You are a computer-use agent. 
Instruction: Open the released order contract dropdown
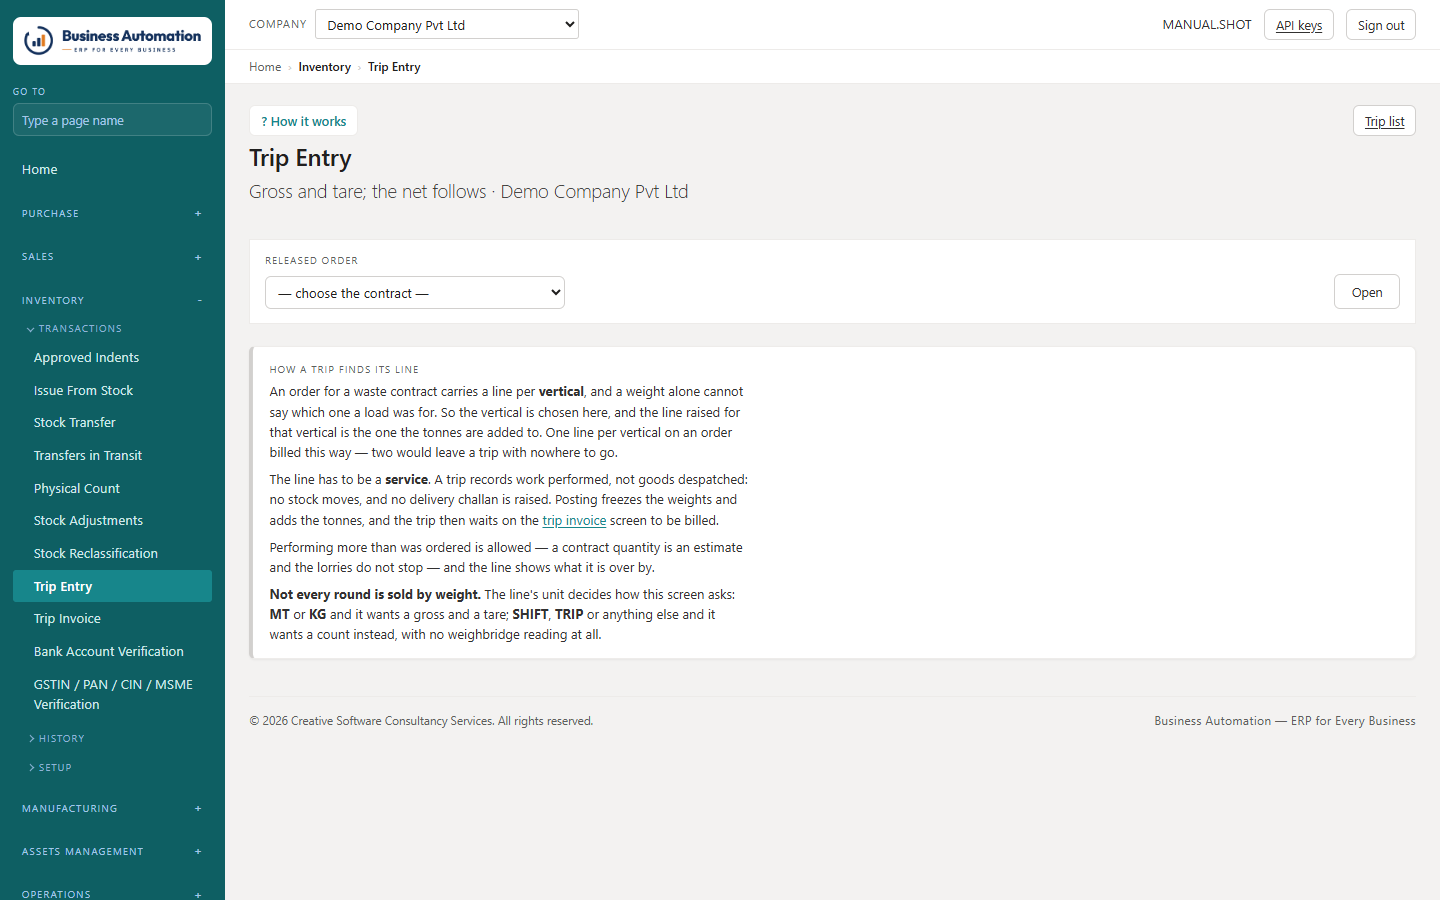[415, 293]
